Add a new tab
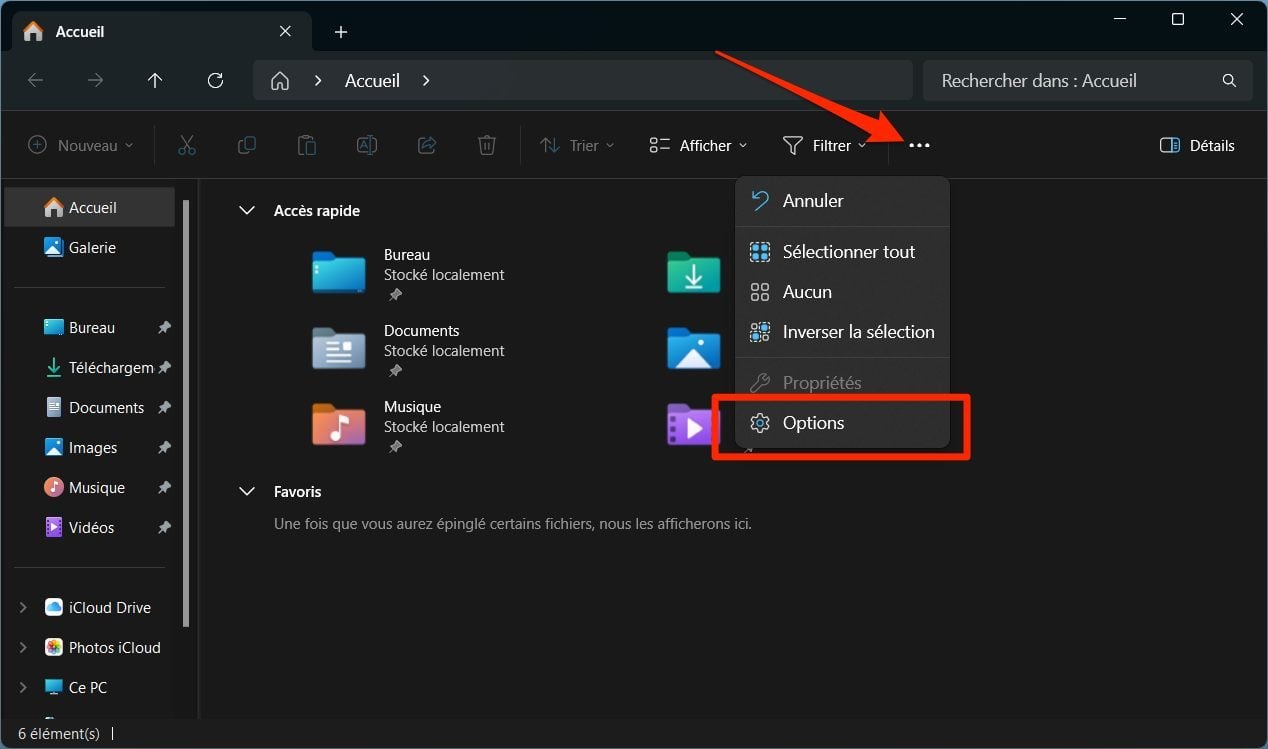This screenshot has width=1268, height=749. [341, 32]
